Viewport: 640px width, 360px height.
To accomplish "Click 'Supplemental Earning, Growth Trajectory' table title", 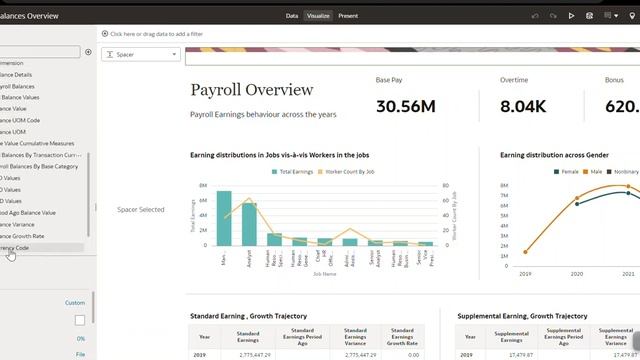I will [522, 316].
